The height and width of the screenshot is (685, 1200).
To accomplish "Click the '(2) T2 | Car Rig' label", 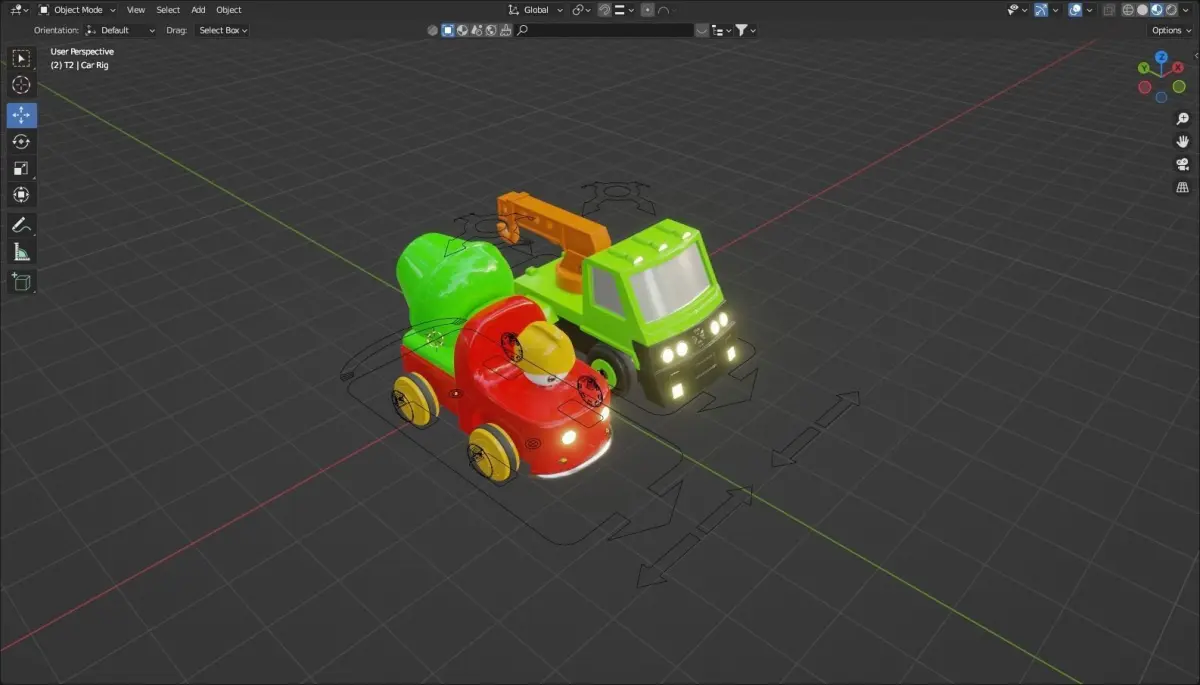I will point(80,65).
